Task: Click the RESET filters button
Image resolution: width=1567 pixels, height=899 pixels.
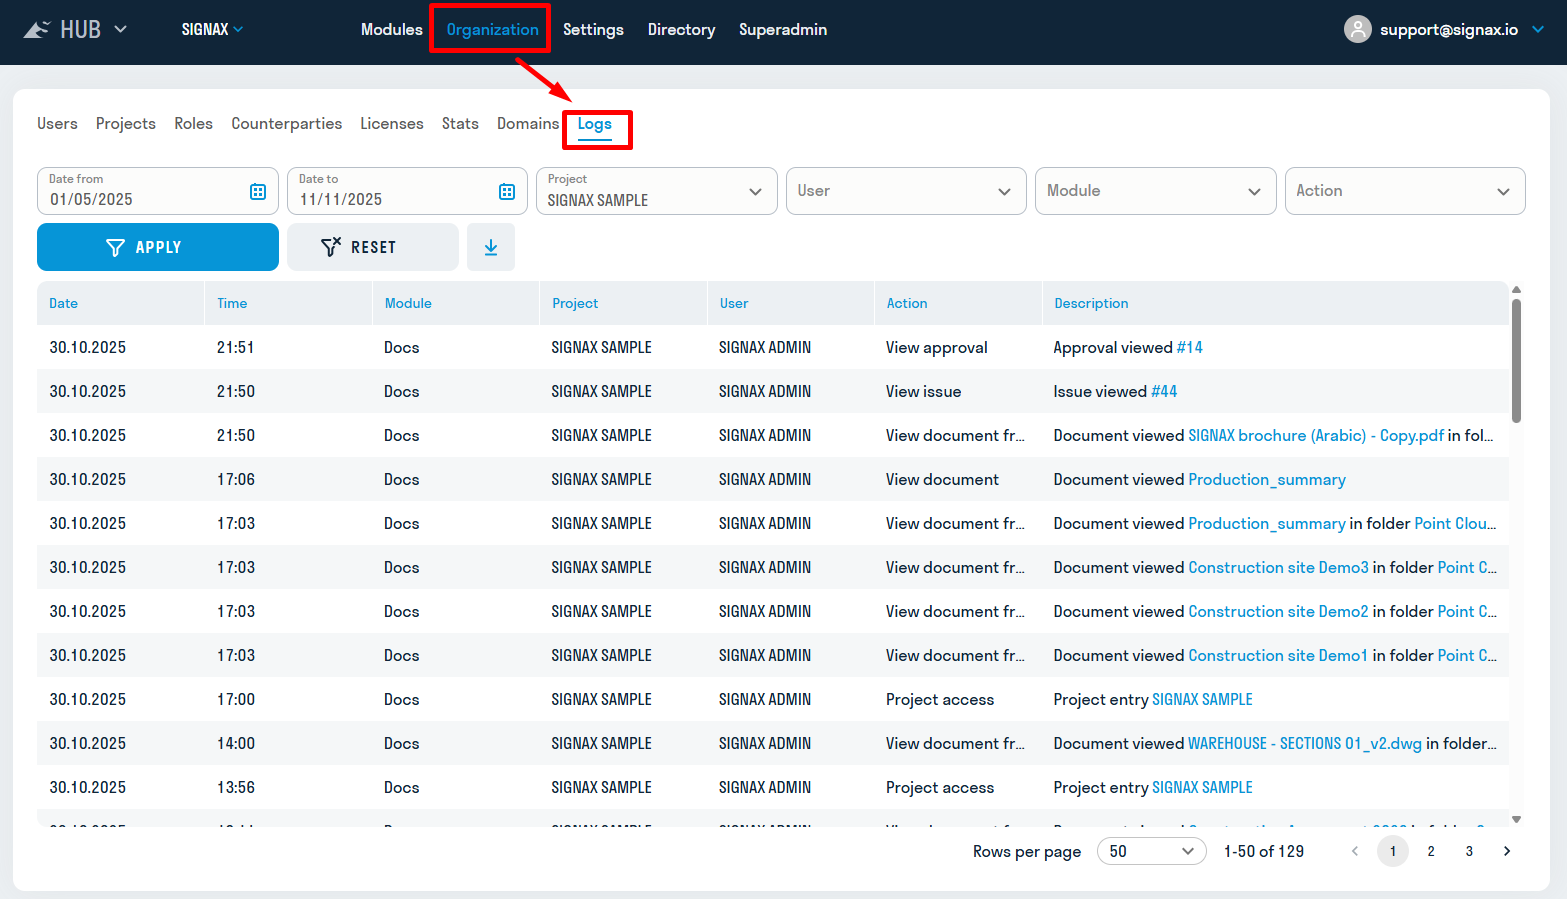Action: point(373,247)
